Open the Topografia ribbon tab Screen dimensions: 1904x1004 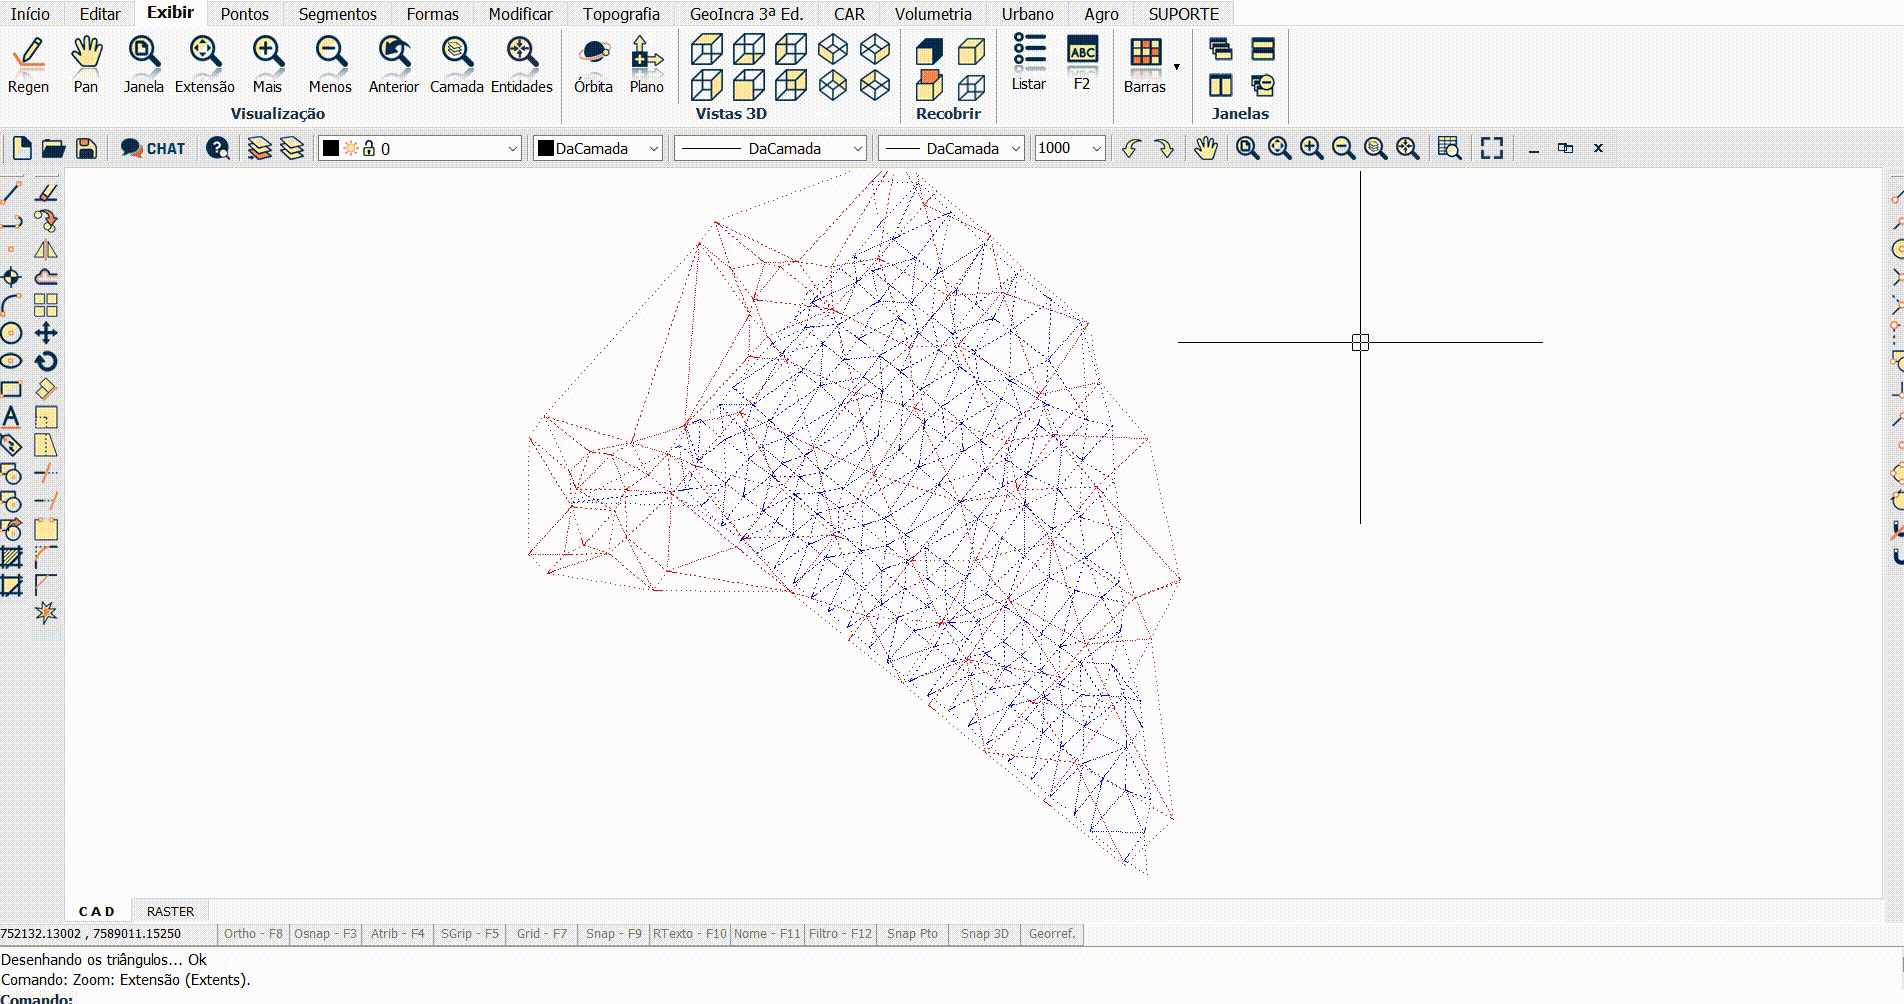click(621, 14)
